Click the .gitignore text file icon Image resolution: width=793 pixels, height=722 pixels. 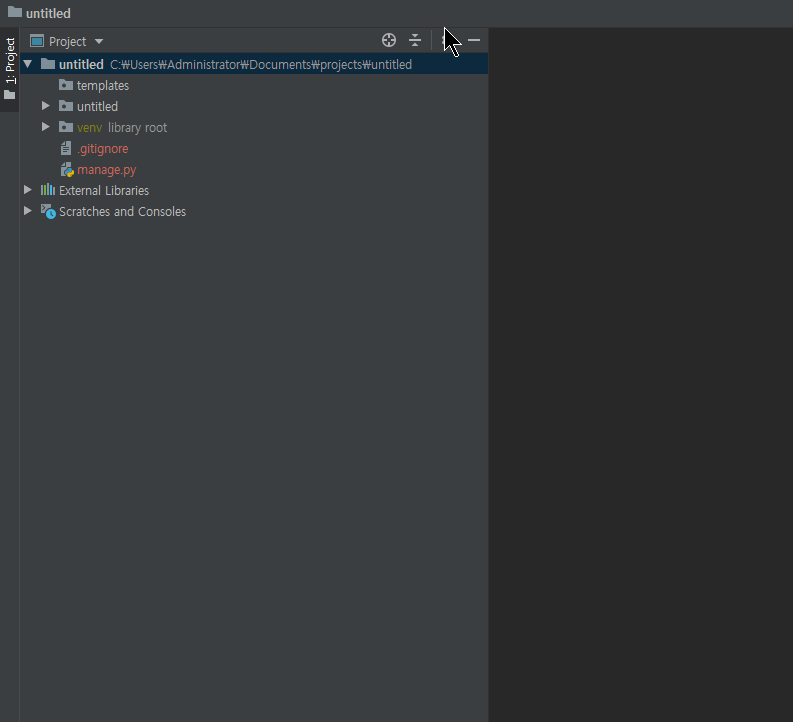[66, 148]
